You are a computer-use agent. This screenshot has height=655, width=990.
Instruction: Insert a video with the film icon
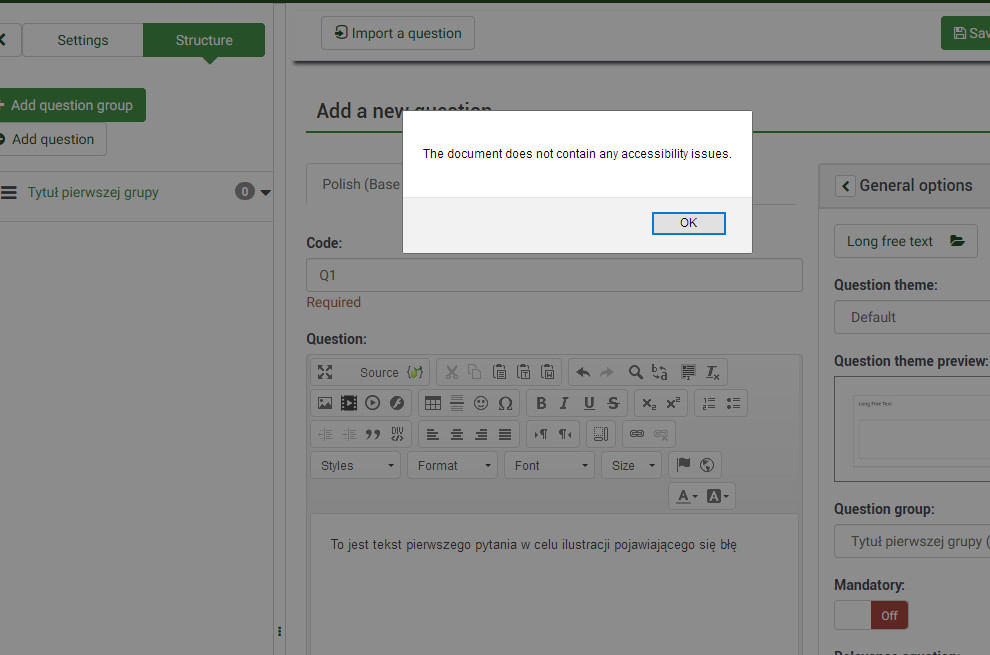pyautogui.click(x=349, y=403)
